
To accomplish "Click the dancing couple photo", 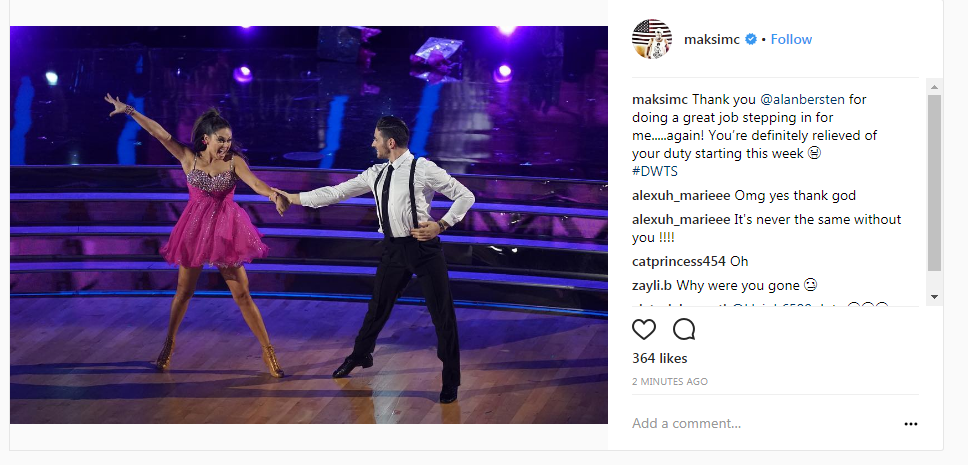I will [309, 225].
